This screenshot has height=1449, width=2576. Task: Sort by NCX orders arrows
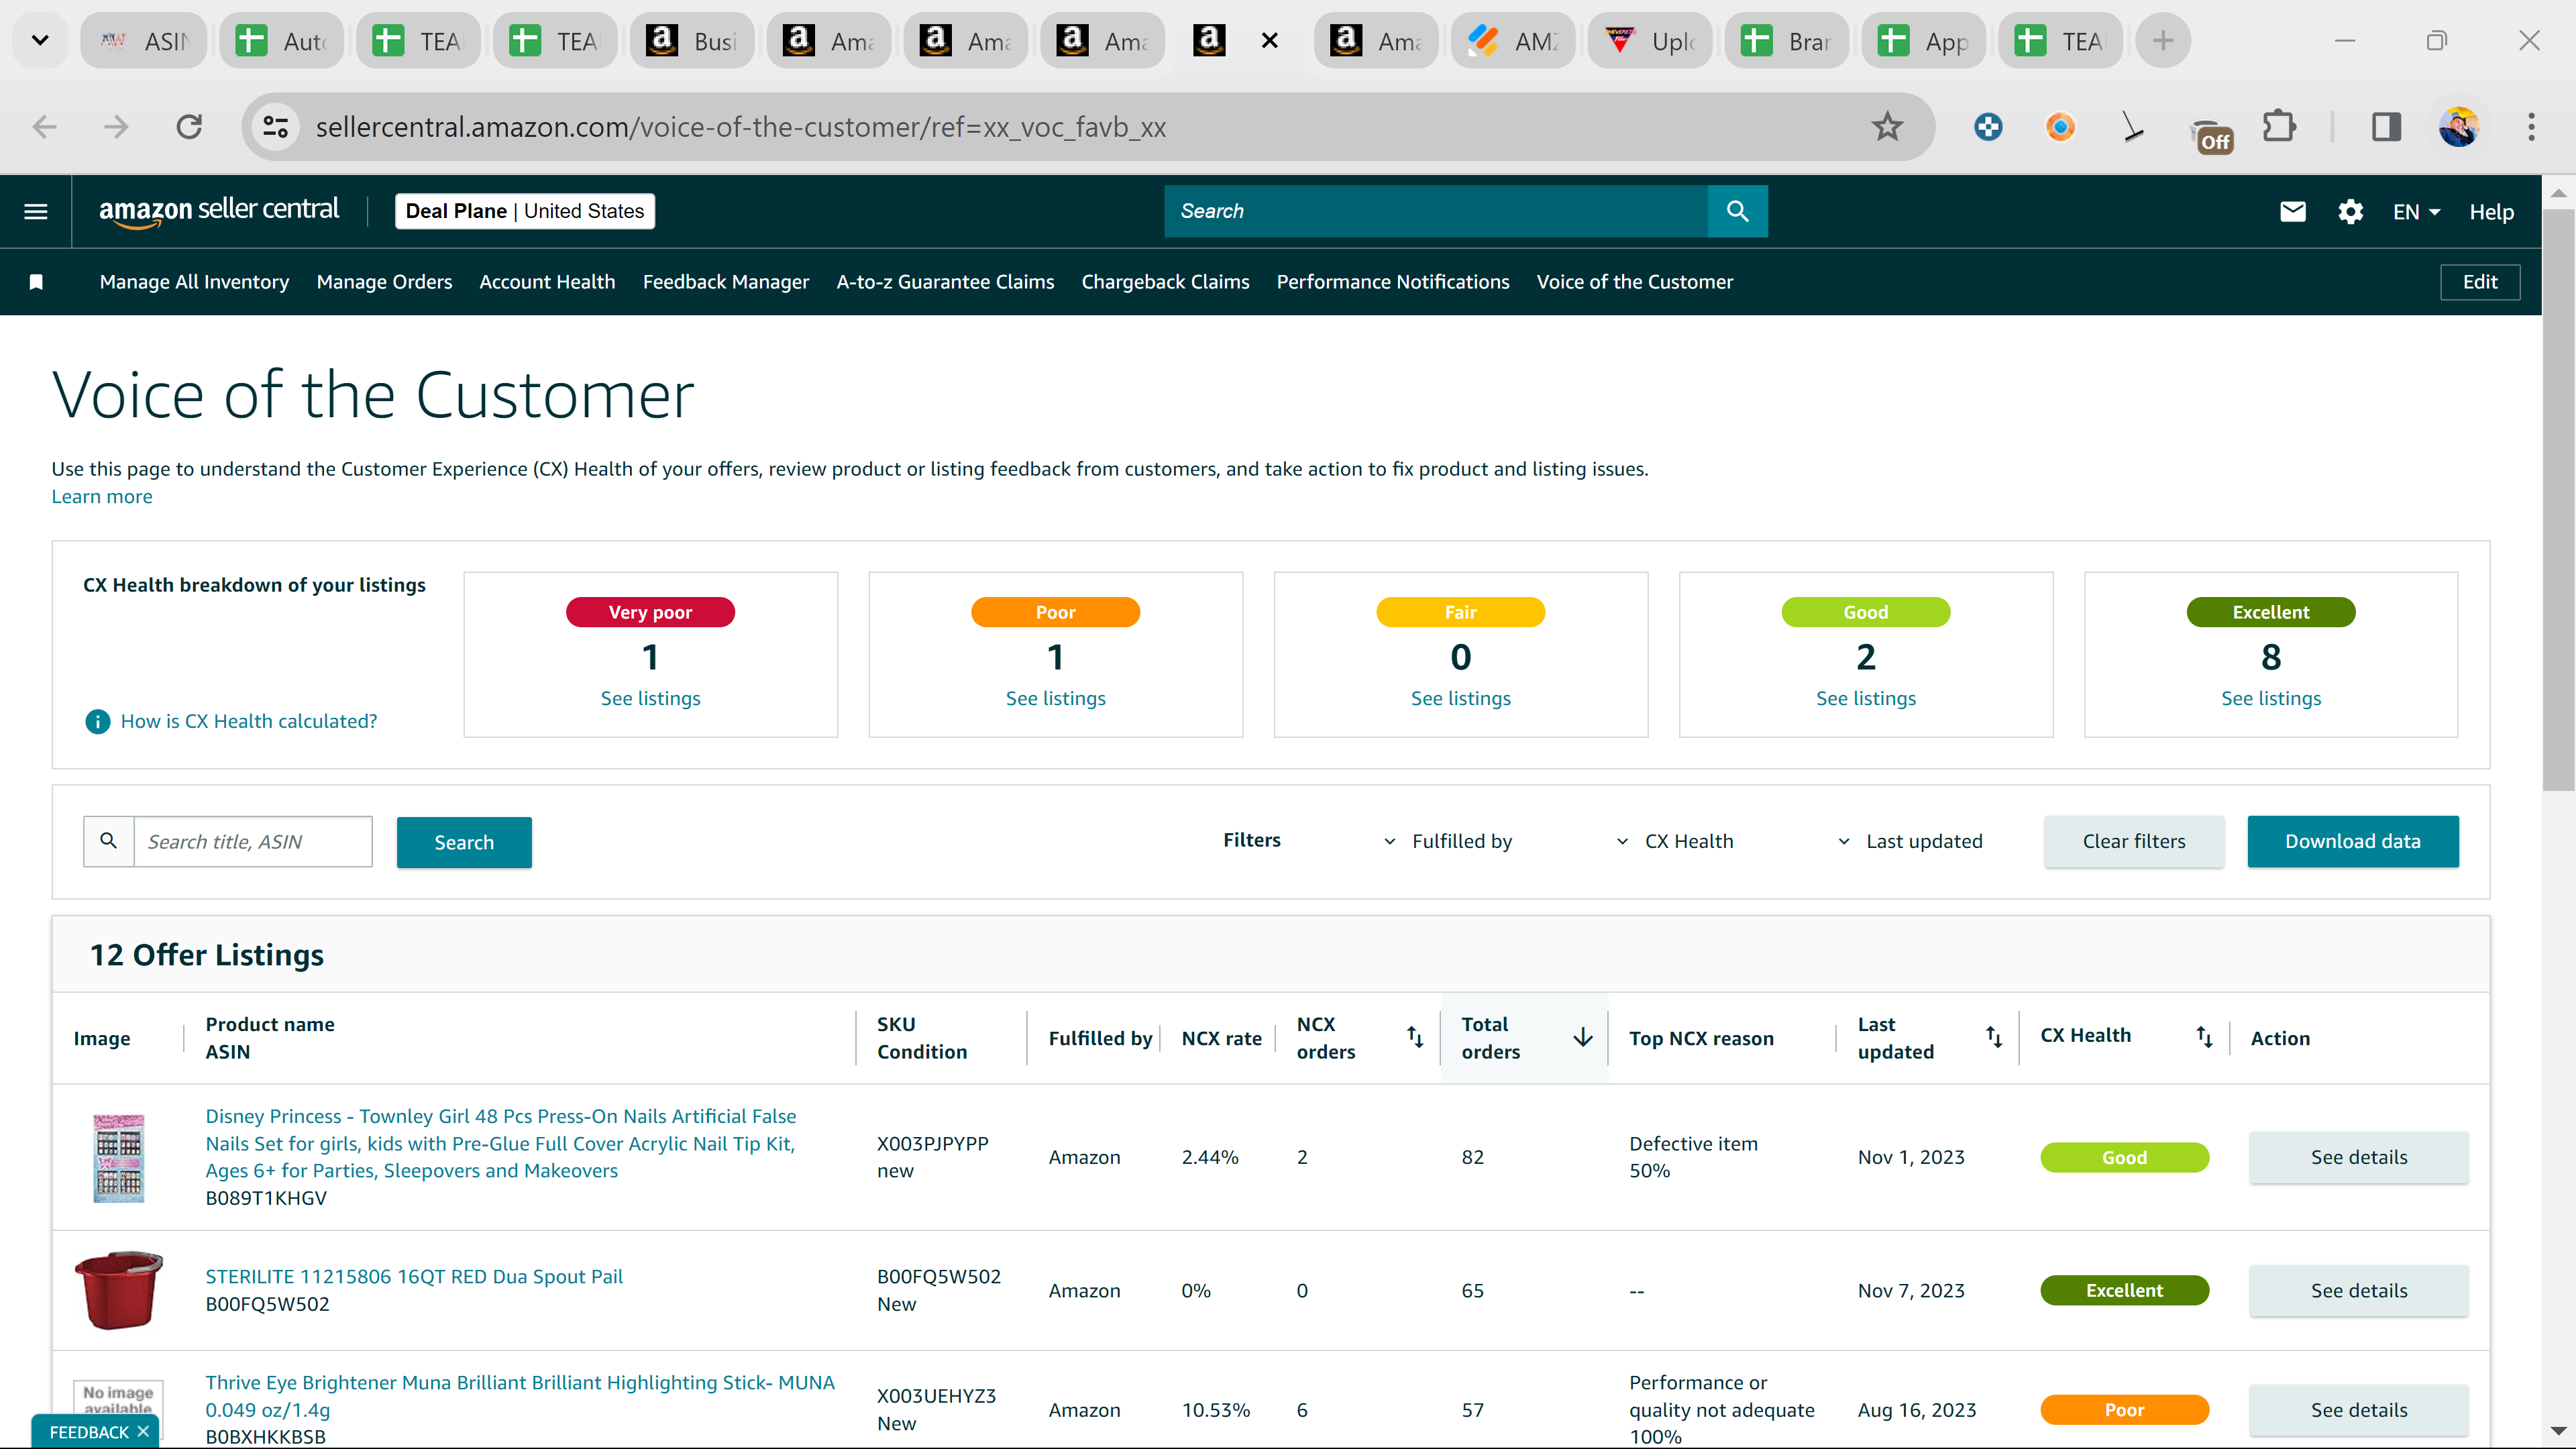coord(1414,1037)
